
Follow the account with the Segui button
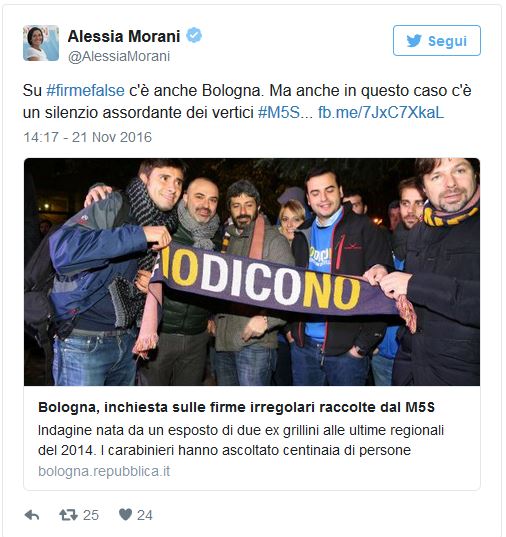coord(437,40)
